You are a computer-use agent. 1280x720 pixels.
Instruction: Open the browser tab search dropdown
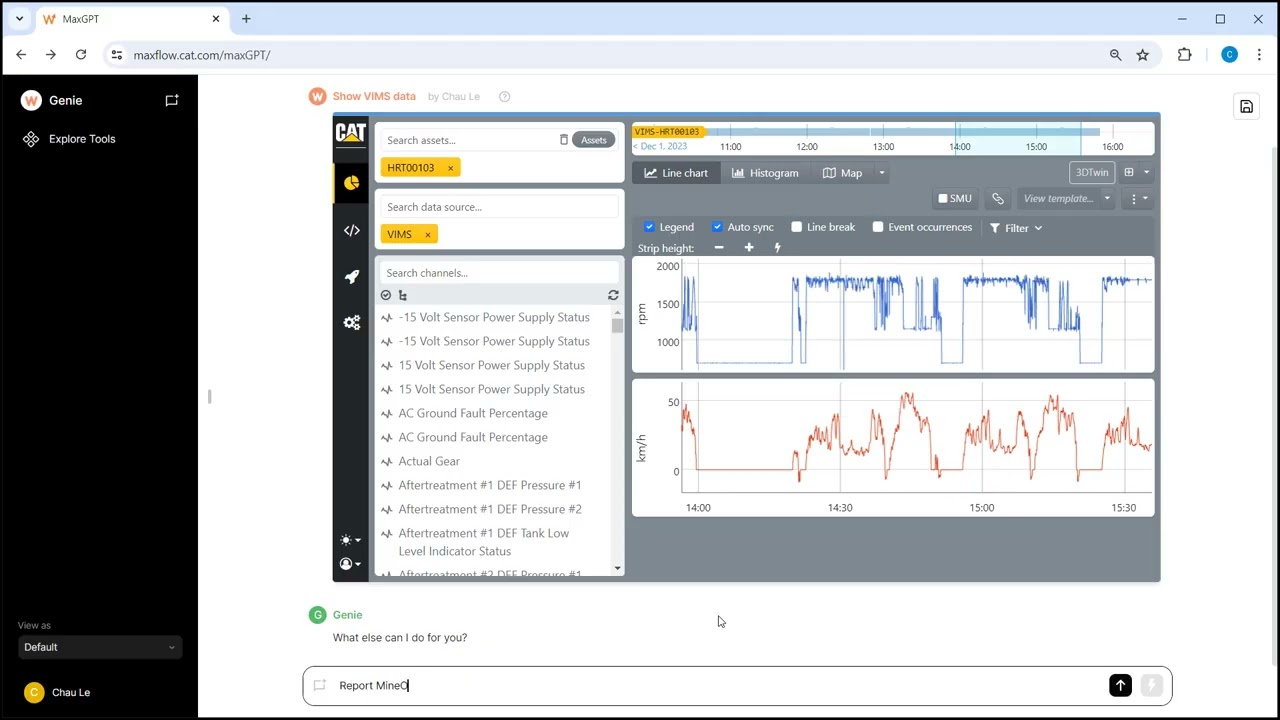click(x=19, y=18)
